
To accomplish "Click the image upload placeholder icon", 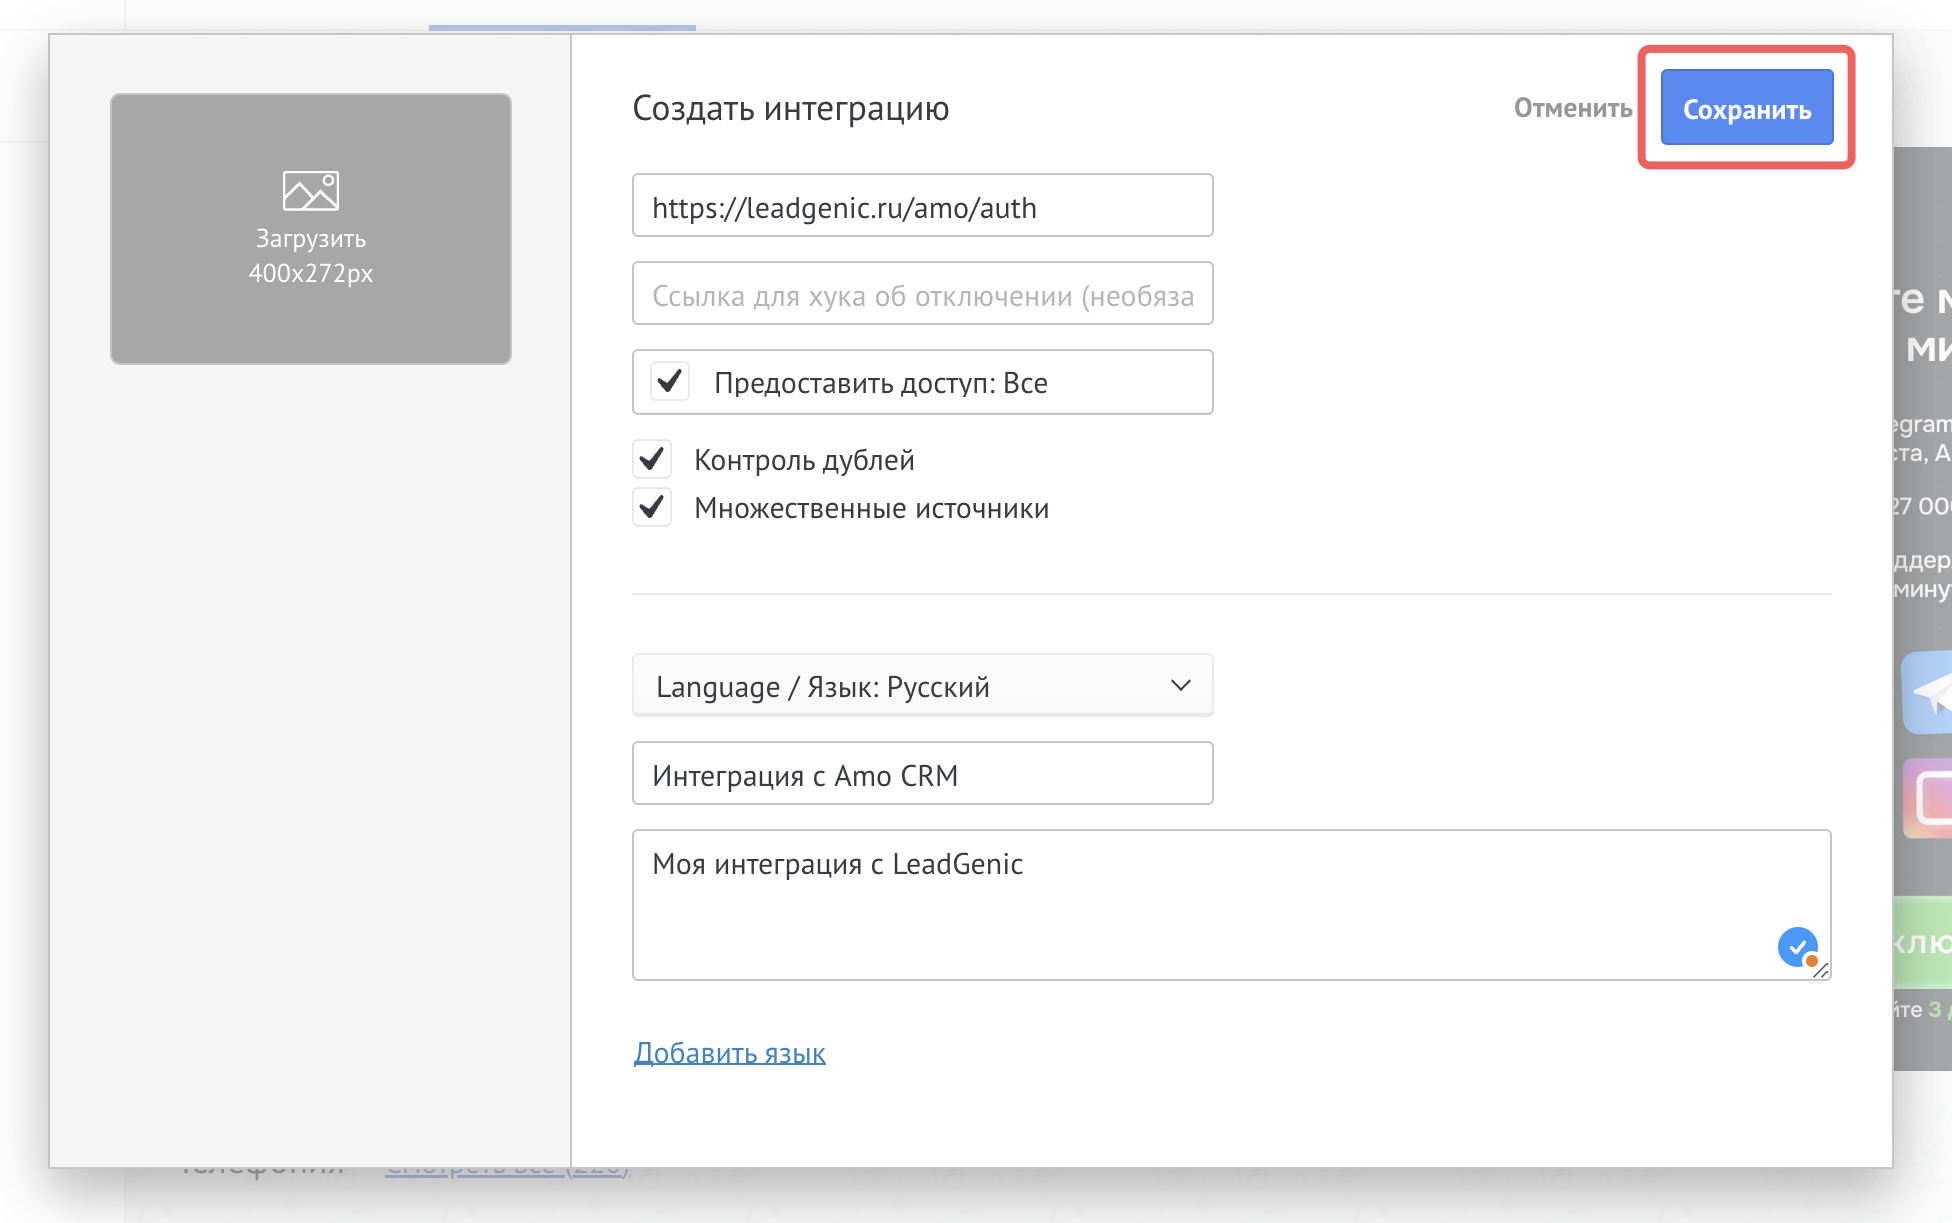I will point(311,191).
